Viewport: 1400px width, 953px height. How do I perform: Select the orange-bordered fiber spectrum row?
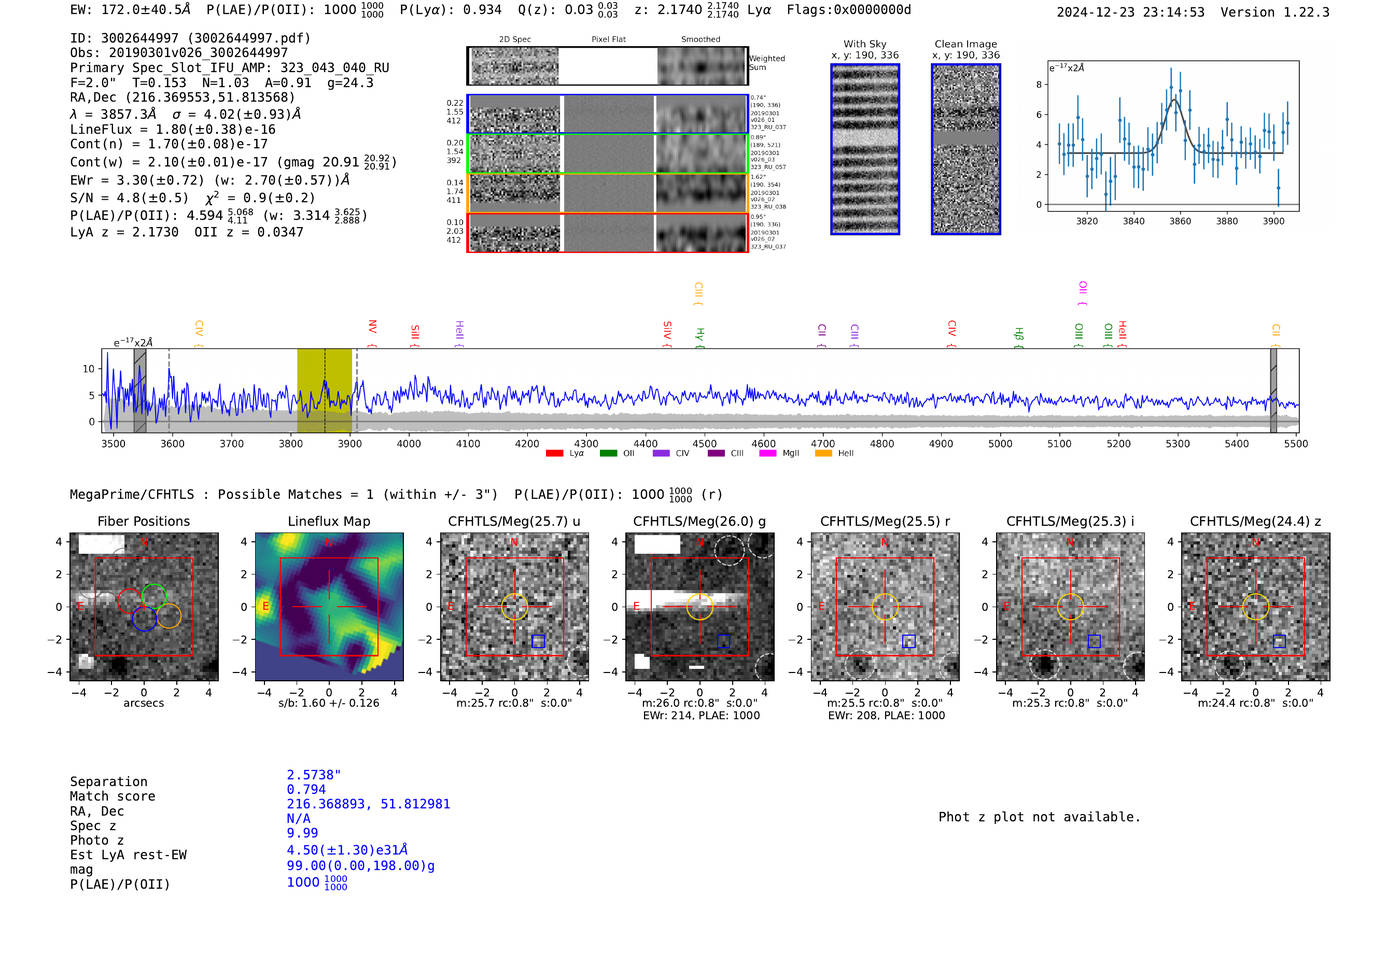[x=607, y=193]
